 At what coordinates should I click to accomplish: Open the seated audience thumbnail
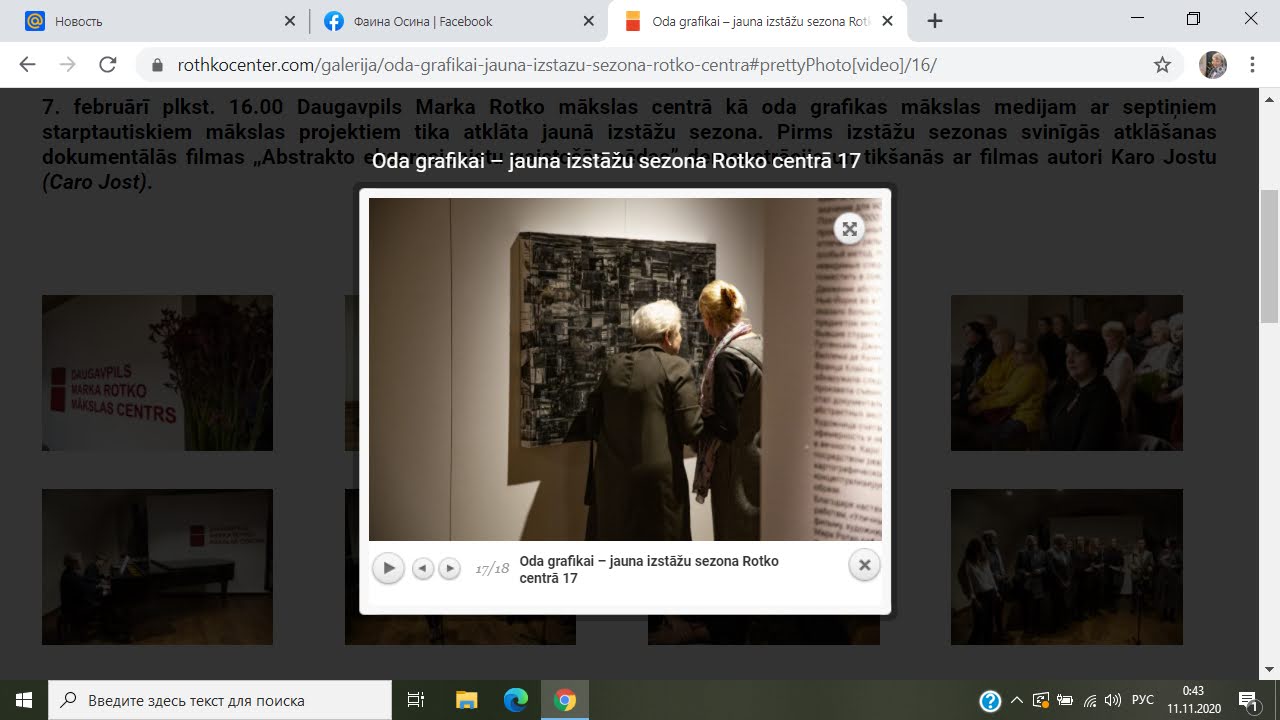(1066, 373)
